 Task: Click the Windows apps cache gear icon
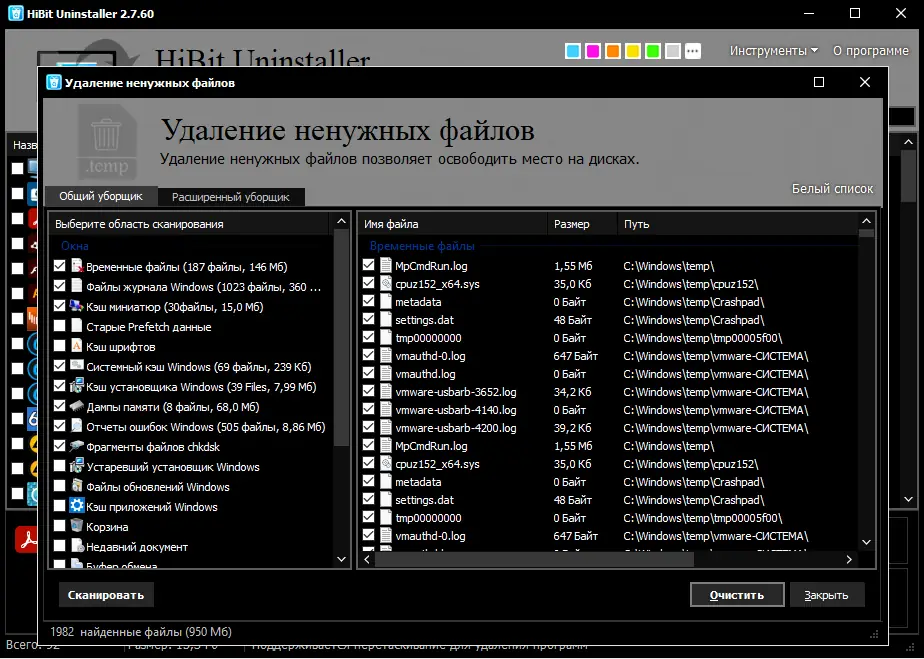point(77,506)
